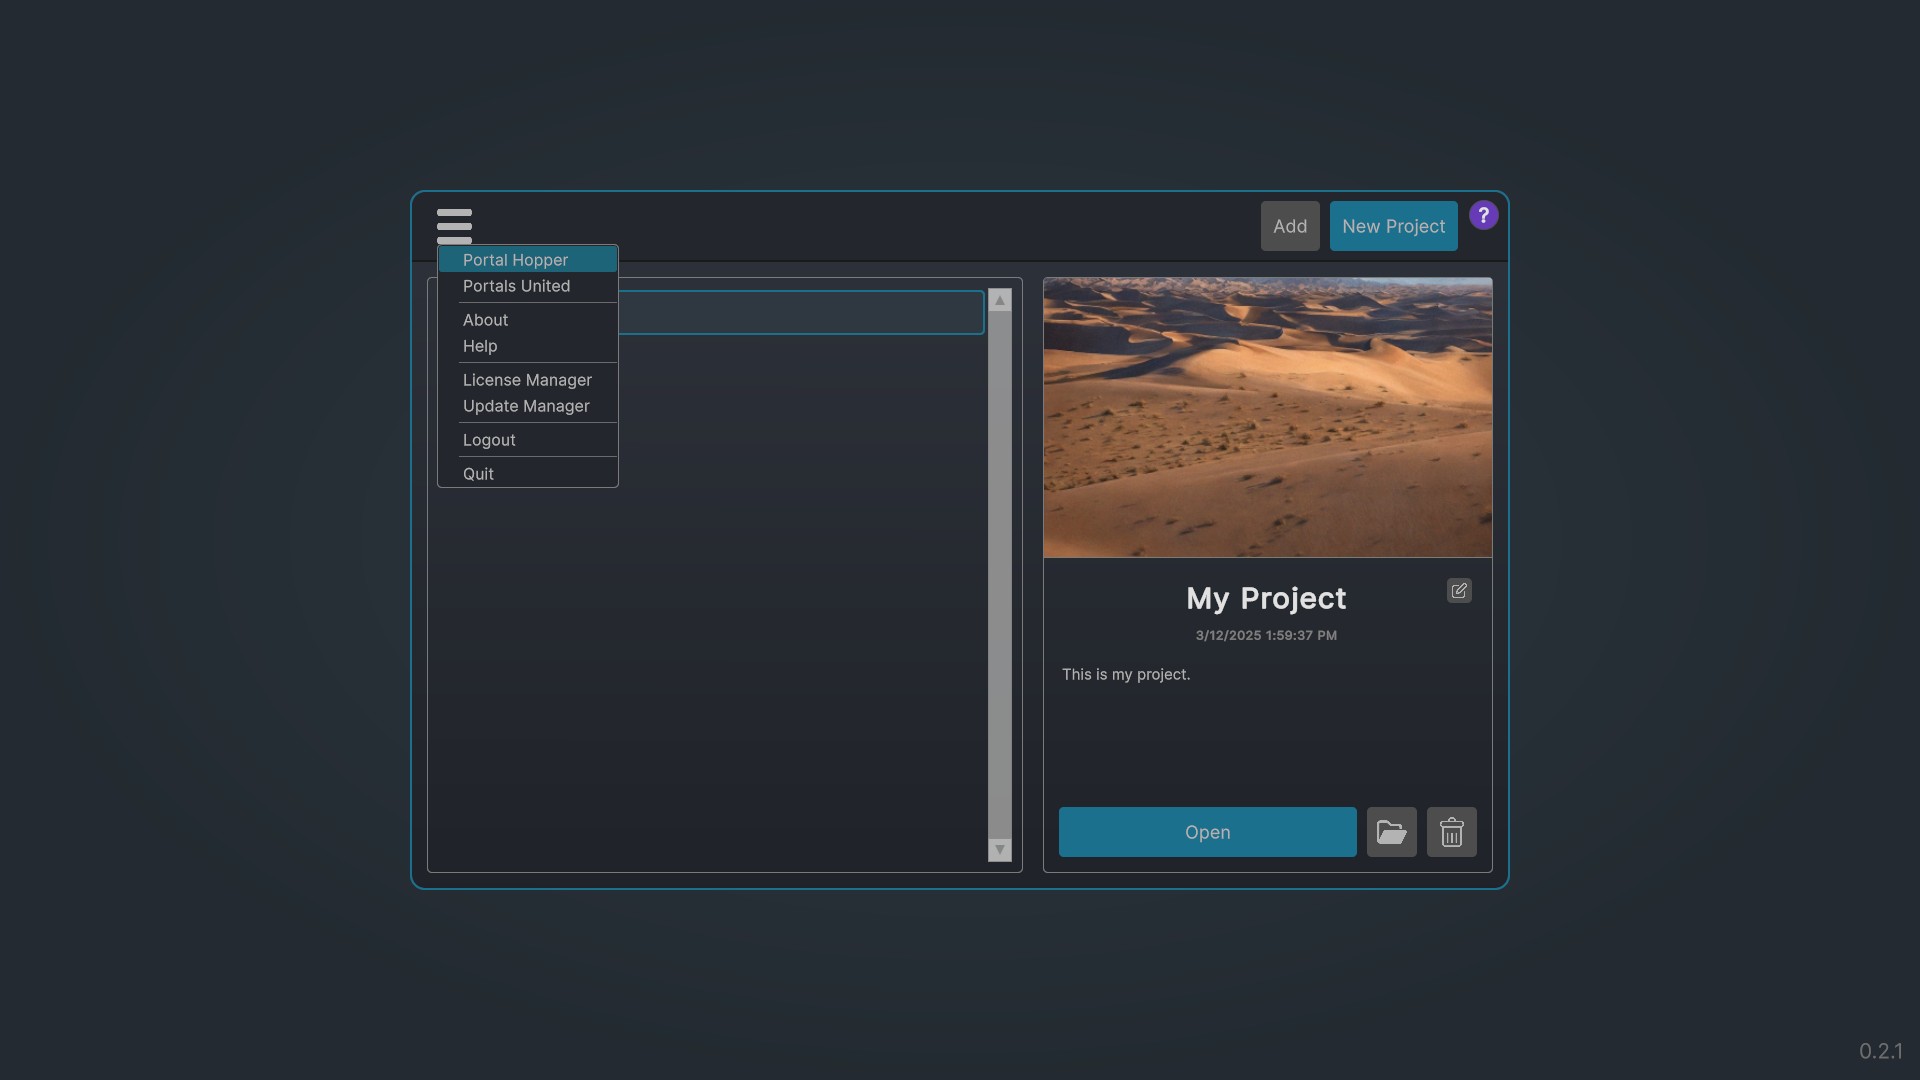The image size is (1920, 1080).
Task: Select Logout from the menu
Action: coord(489,440)
